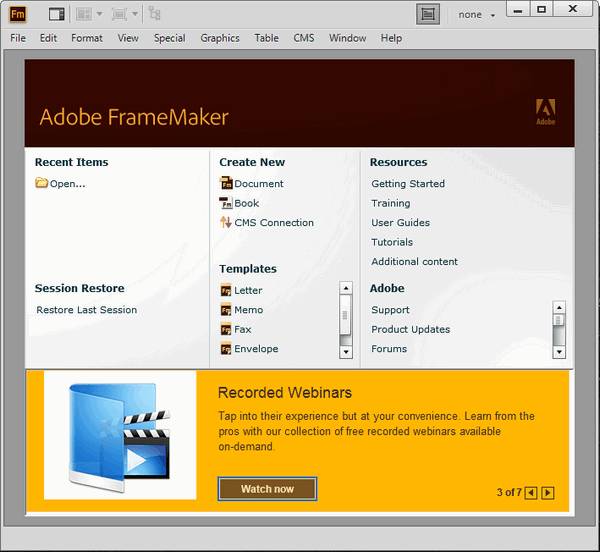Open the Training link
The width and height of the screenshot is (600, 552).
(391, 203)
